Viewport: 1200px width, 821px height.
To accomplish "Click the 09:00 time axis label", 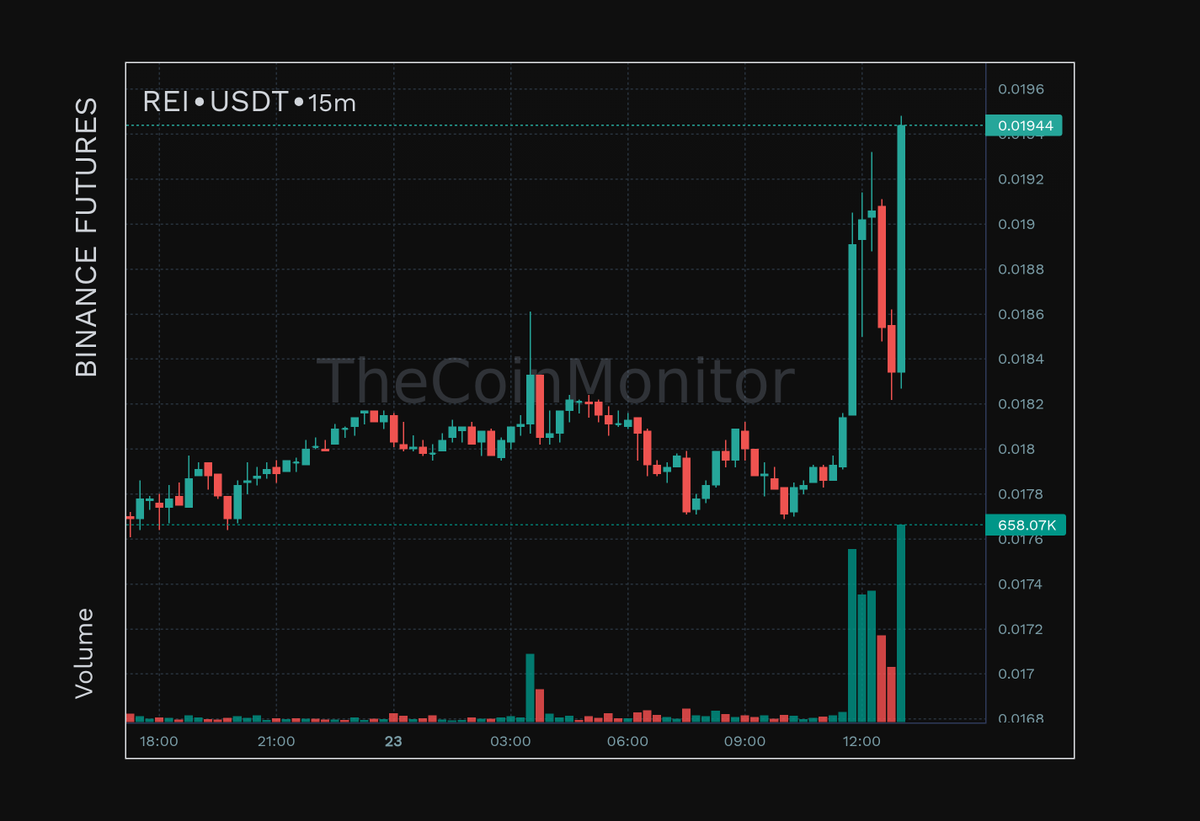I will click(745, 742).
